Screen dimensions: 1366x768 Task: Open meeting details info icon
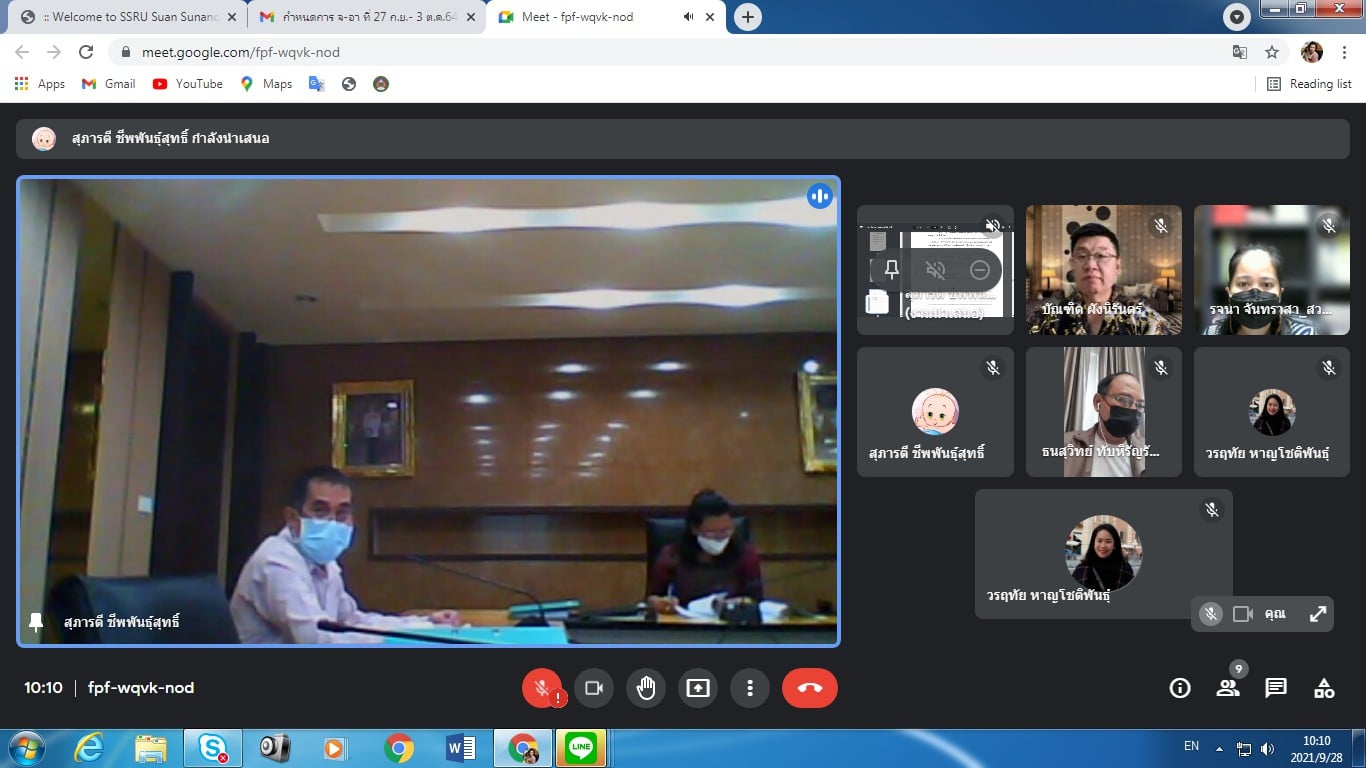[1180, 688]
